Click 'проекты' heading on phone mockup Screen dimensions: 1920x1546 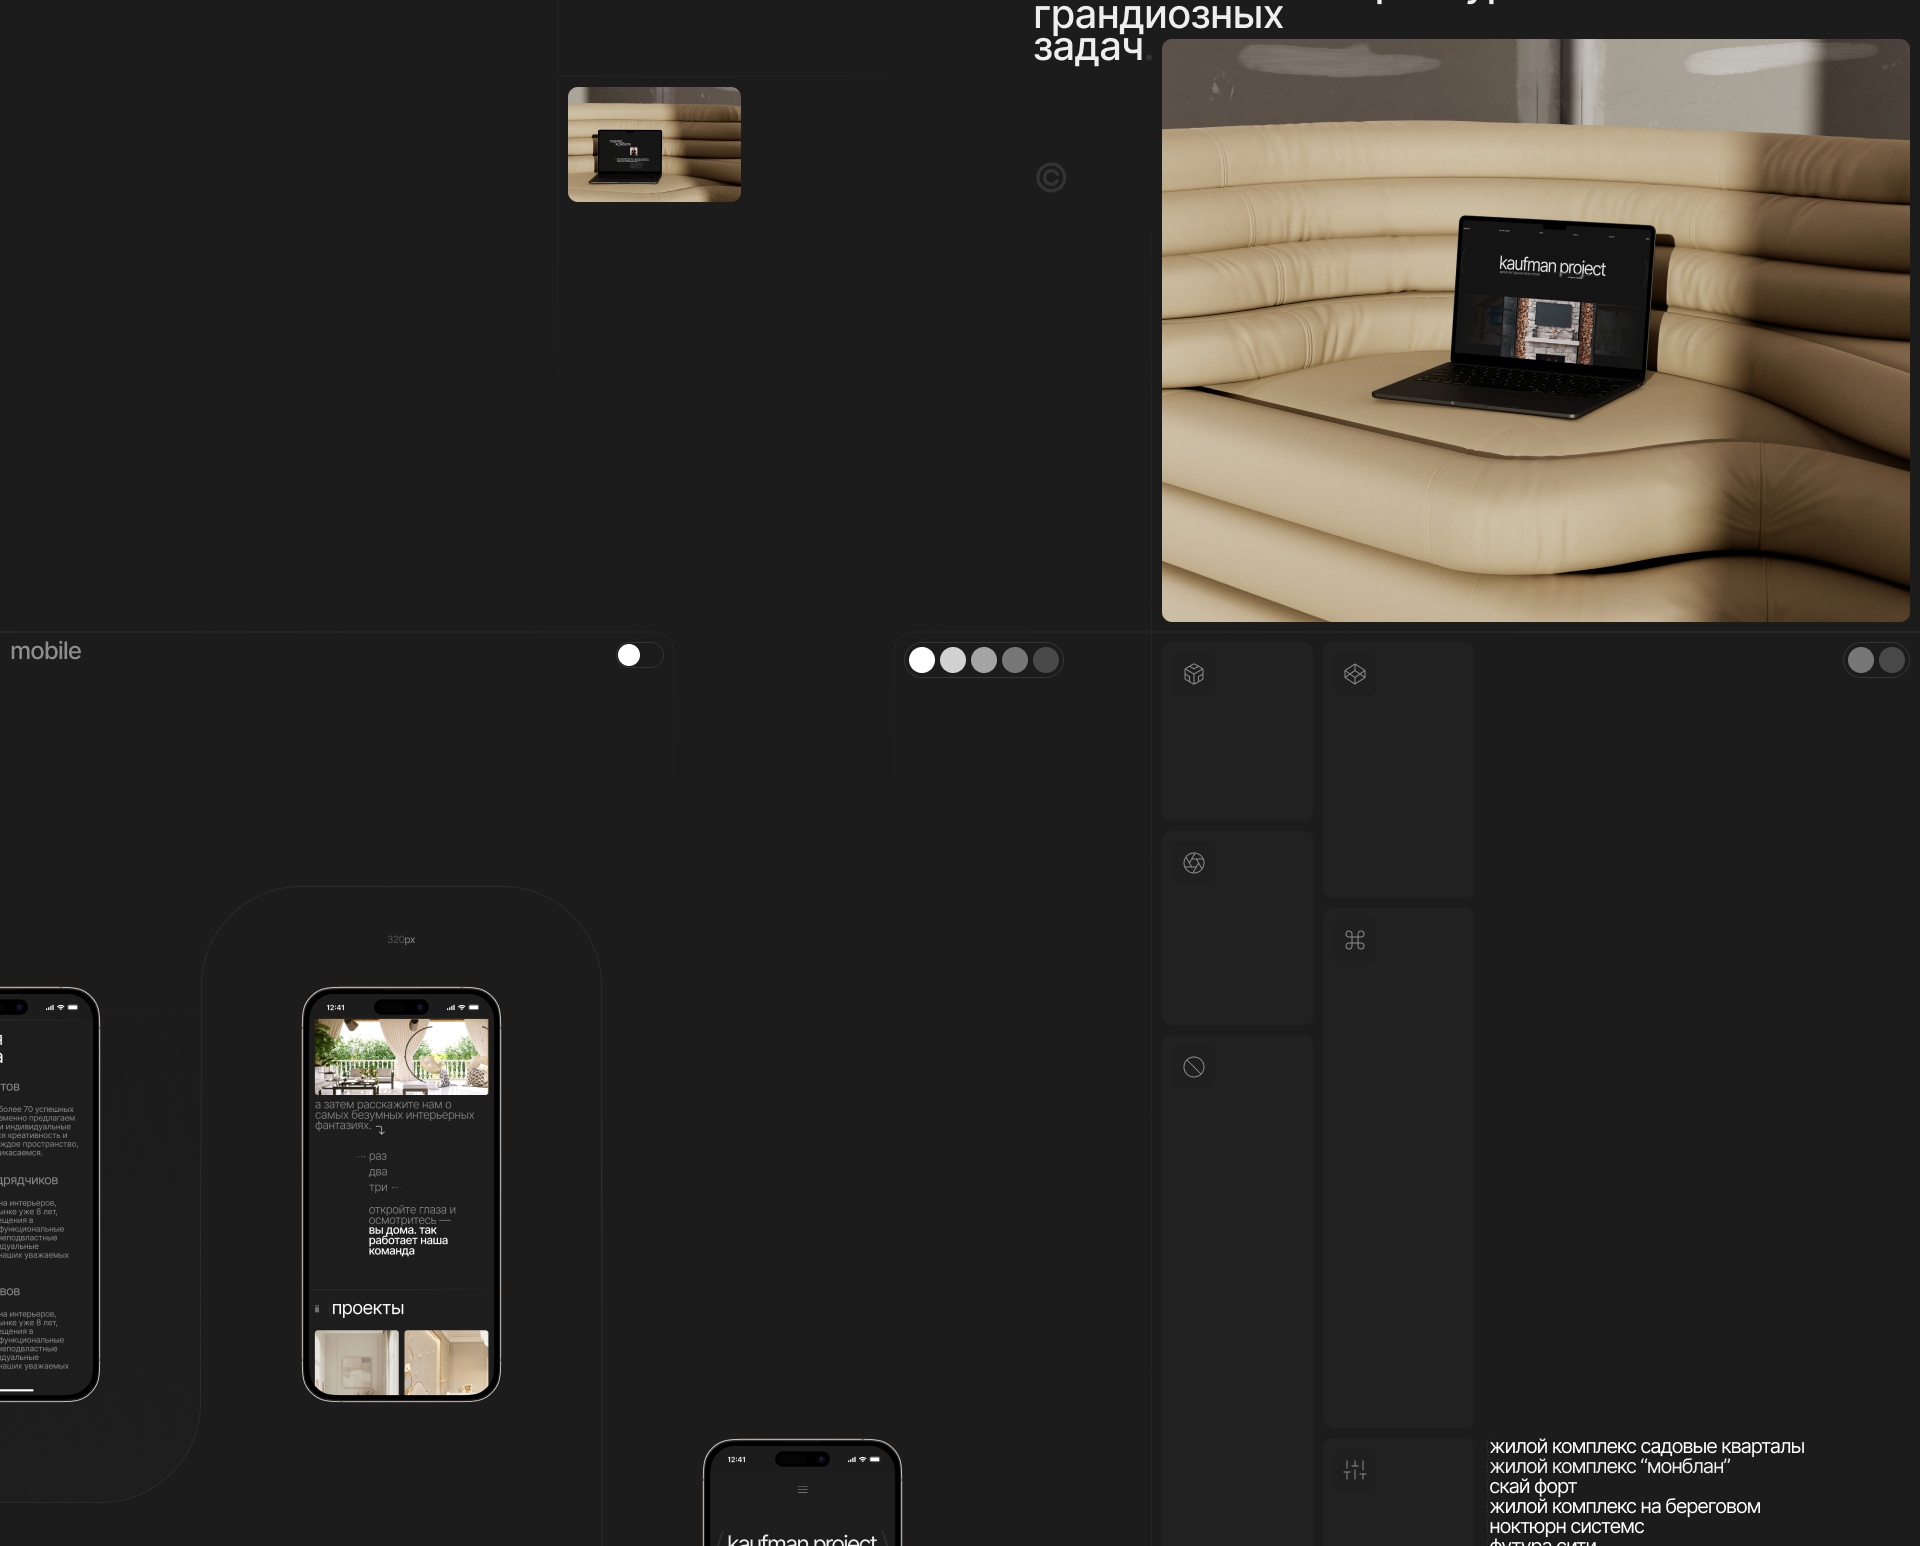[x=367, y=1308]
